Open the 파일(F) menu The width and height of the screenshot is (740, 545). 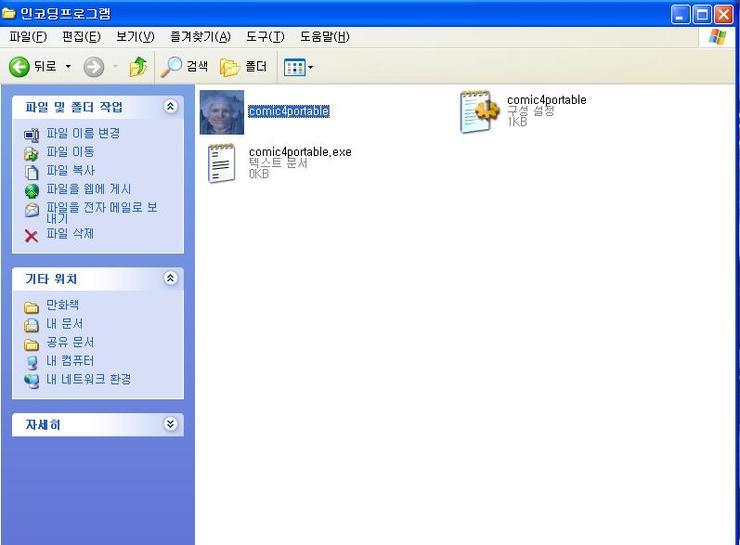pos(28,37)
